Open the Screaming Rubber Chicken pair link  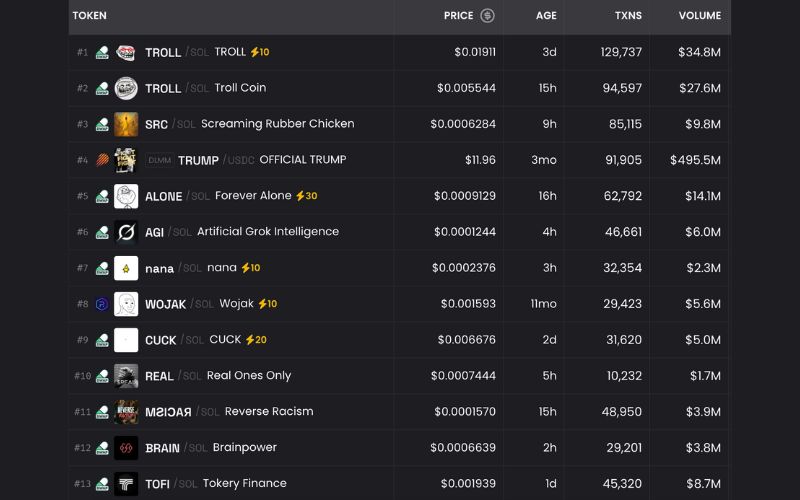click(x=278, y=124)
